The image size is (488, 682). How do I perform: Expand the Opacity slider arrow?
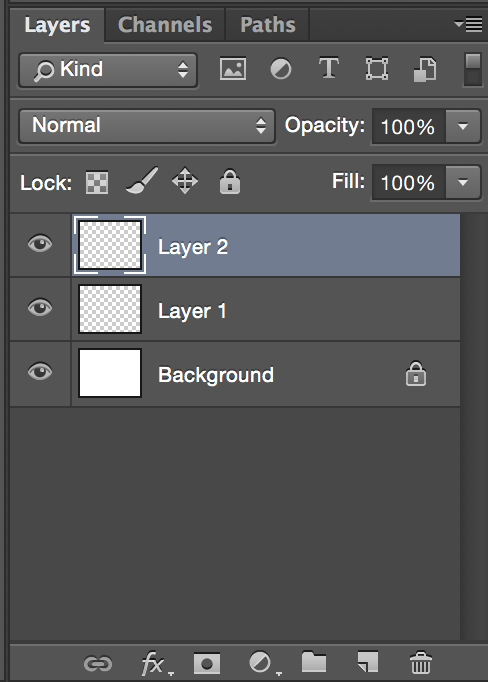point(463,127)
